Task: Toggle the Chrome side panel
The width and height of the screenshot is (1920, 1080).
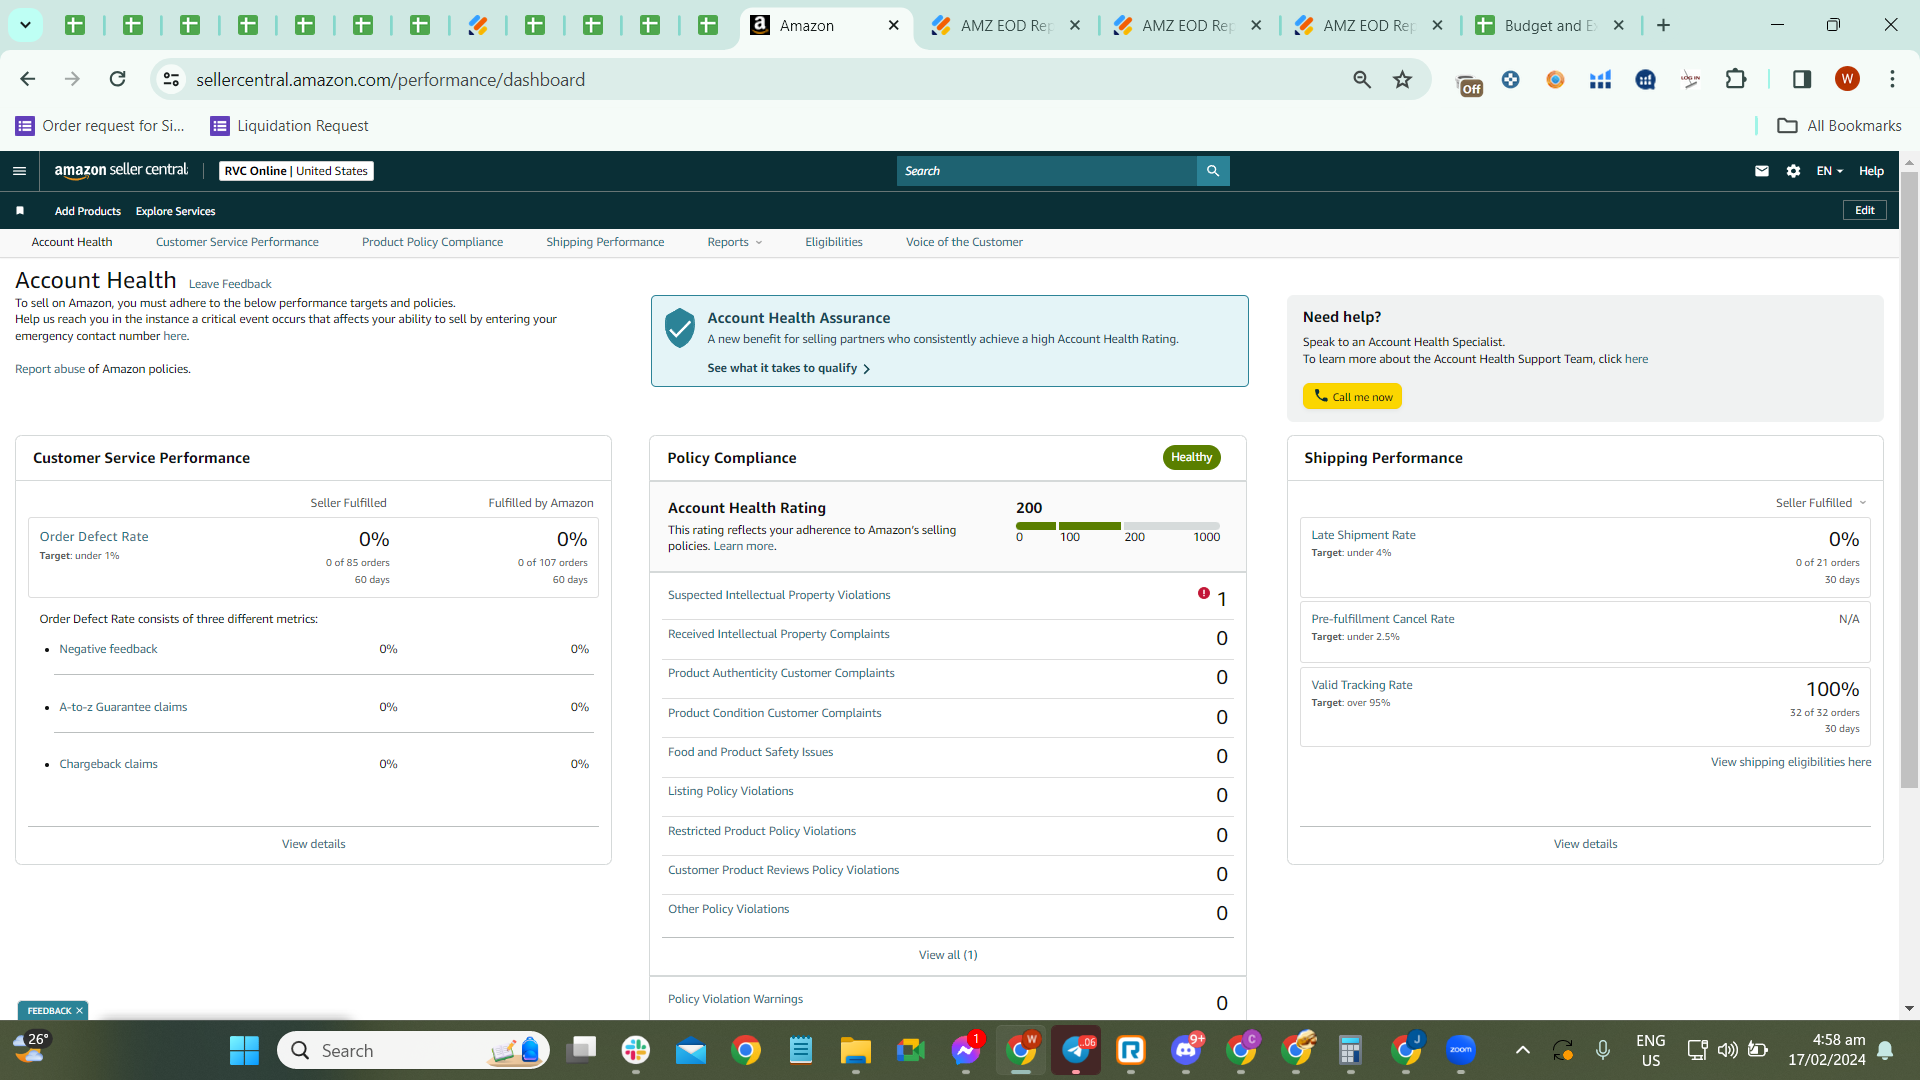Action: tap(1802, 79)
